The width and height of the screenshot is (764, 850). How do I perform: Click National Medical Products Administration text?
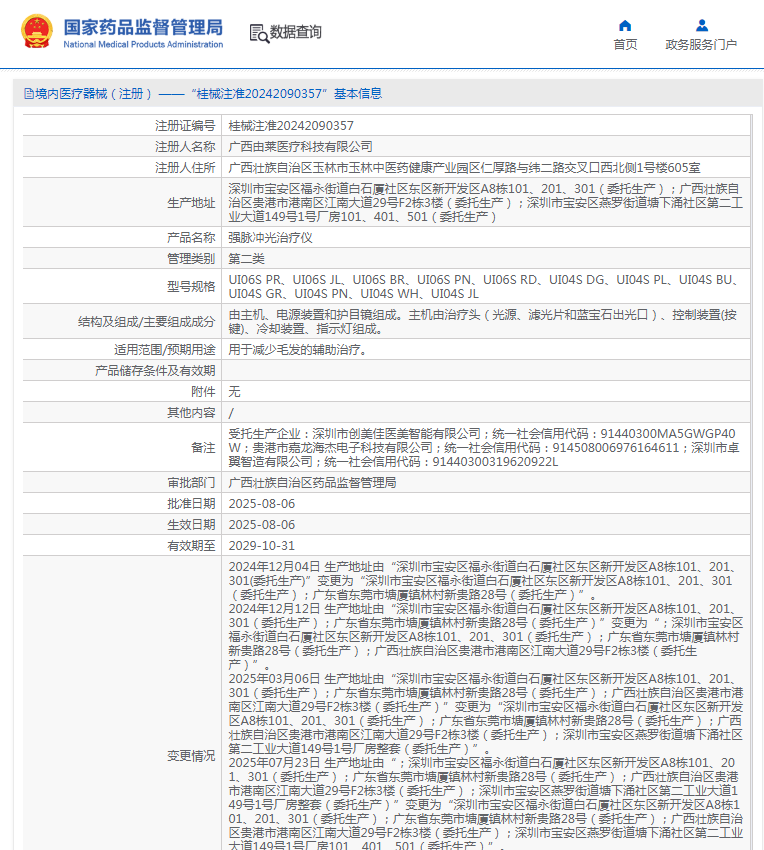143,44
